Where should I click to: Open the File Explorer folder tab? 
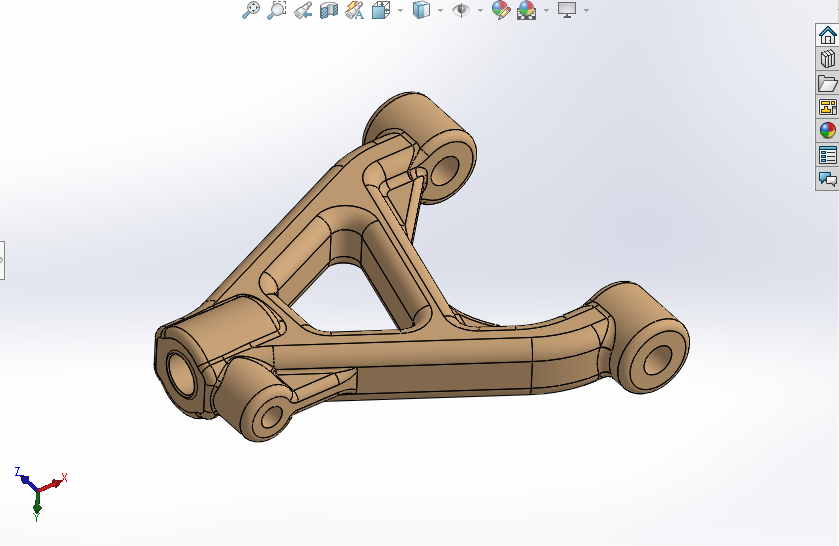(x=827, y=83)
